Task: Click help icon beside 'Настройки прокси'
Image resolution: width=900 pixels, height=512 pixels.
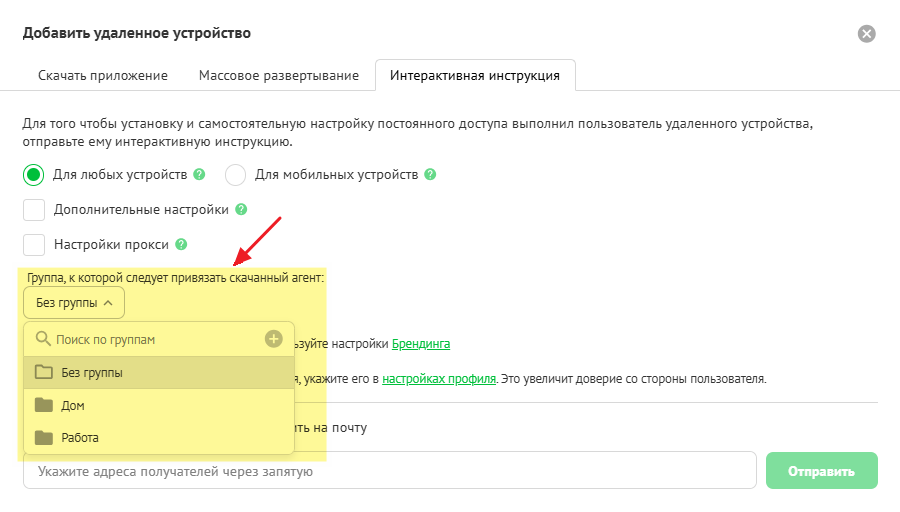Action: tap(181, 244)
